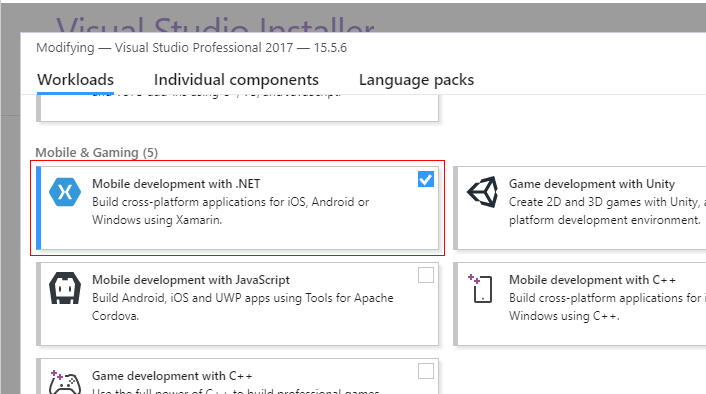Tick the Game development with C++ checkbox
706x394 pixels.
pyautogui.click(x=425, y=371)
